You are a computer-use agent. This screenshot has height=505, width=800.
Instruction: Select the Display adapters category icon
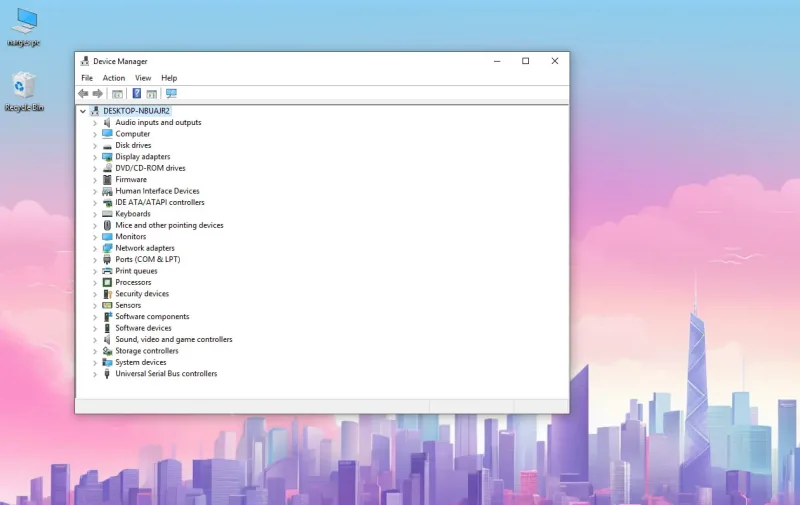pos(107,157)
